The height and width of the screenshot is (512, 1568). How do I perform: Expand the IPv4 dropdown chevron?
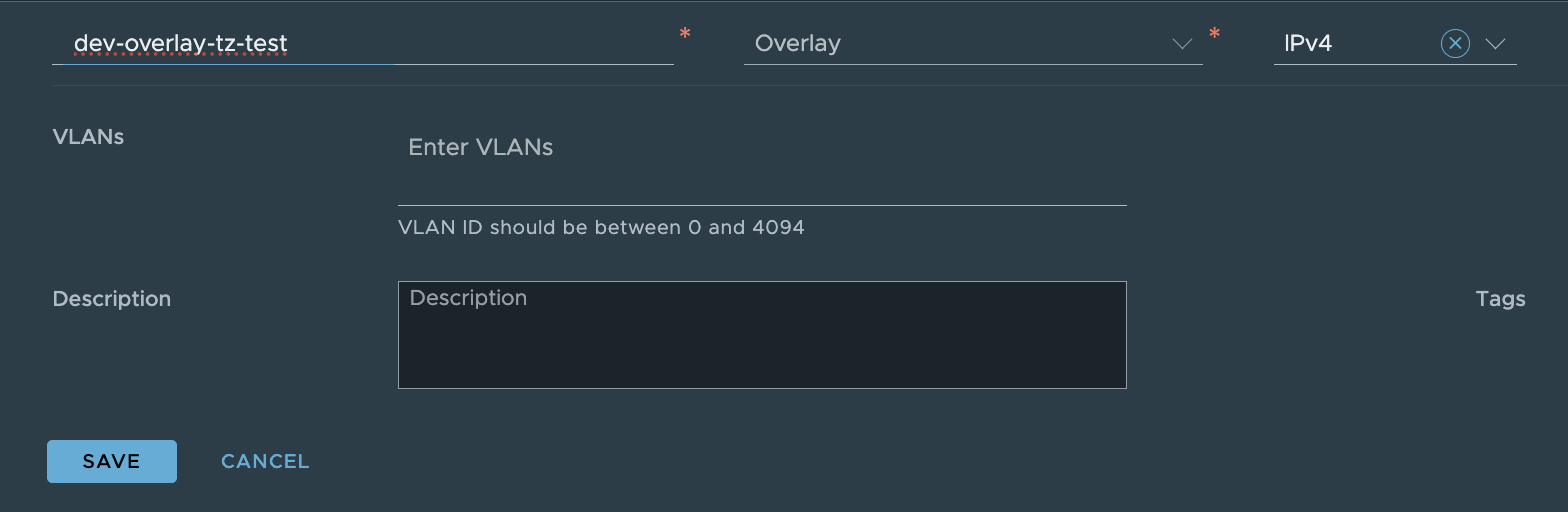pyautogui.click(x=1496, y=44)
